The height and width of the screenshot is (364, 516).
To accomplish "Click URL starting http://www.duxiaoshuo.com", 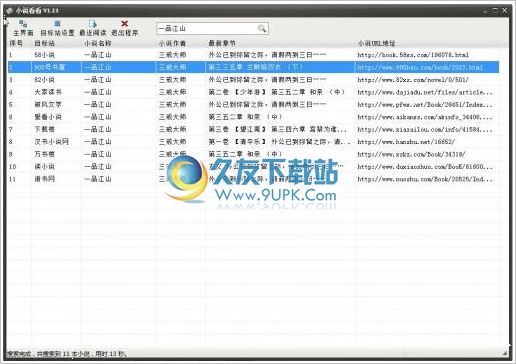I will 425,167.
